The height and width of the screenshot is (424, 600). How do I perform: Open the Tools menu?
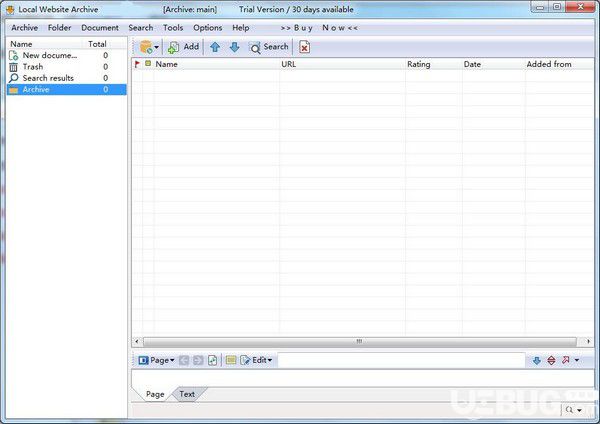click(x=173, y=28)
